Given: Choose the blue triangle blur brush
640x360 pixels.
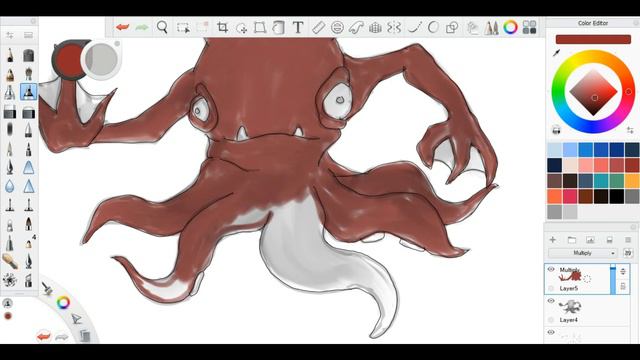Looking at the screenshot, I should [x=28, y=187].
